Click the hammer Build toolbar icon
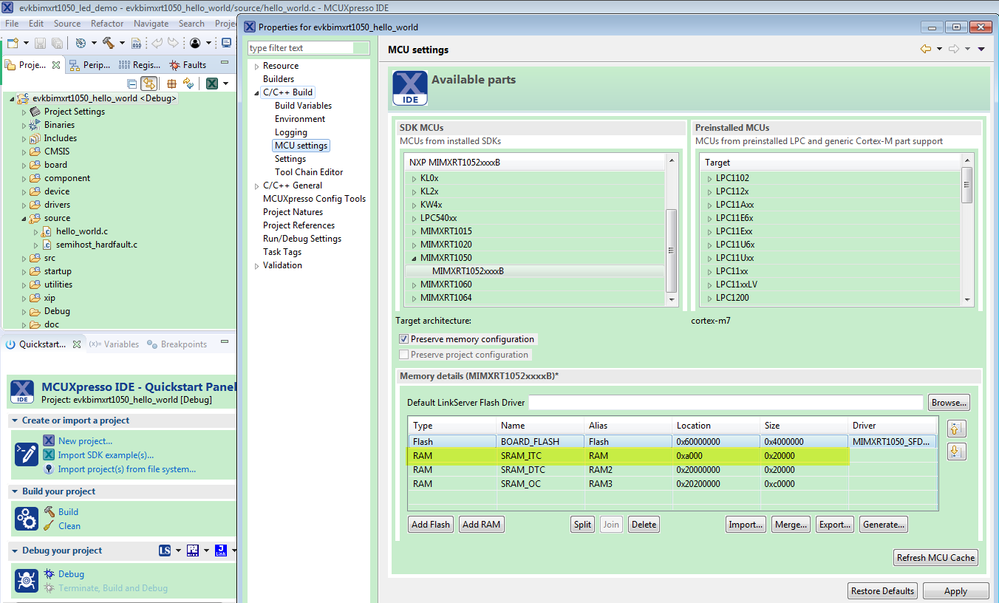The height and width of the screenshot is (603, 999). coord(108,43)
